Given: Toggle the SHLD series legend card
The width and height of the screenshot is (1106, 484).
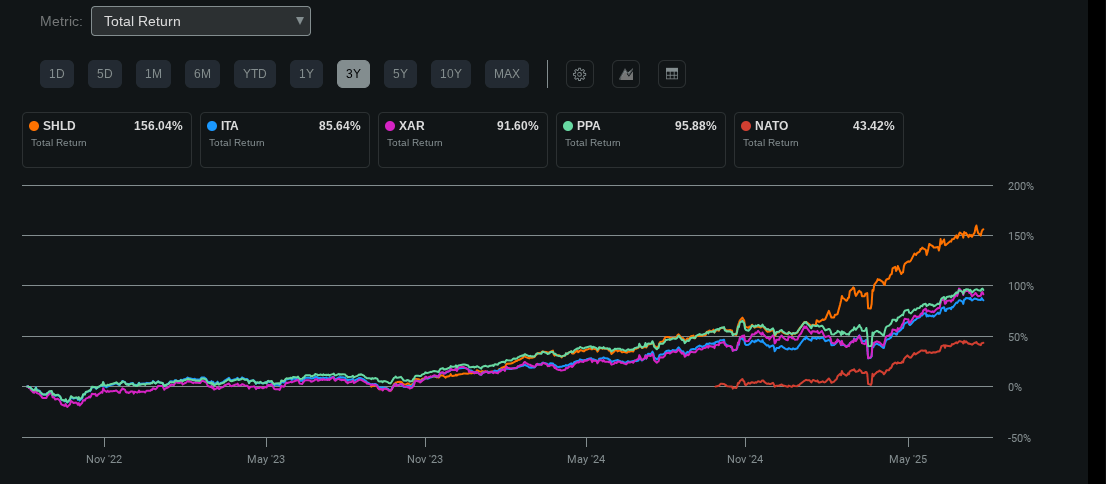Looking at the screenshot, I should tap(107, 140).
